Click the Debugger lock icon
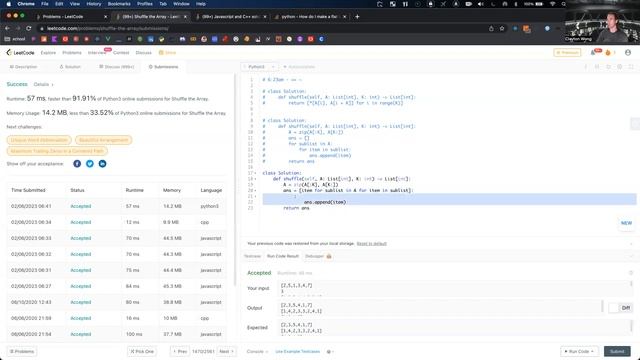Viewport: 640px width, 360px height. (x=329, y=256)
